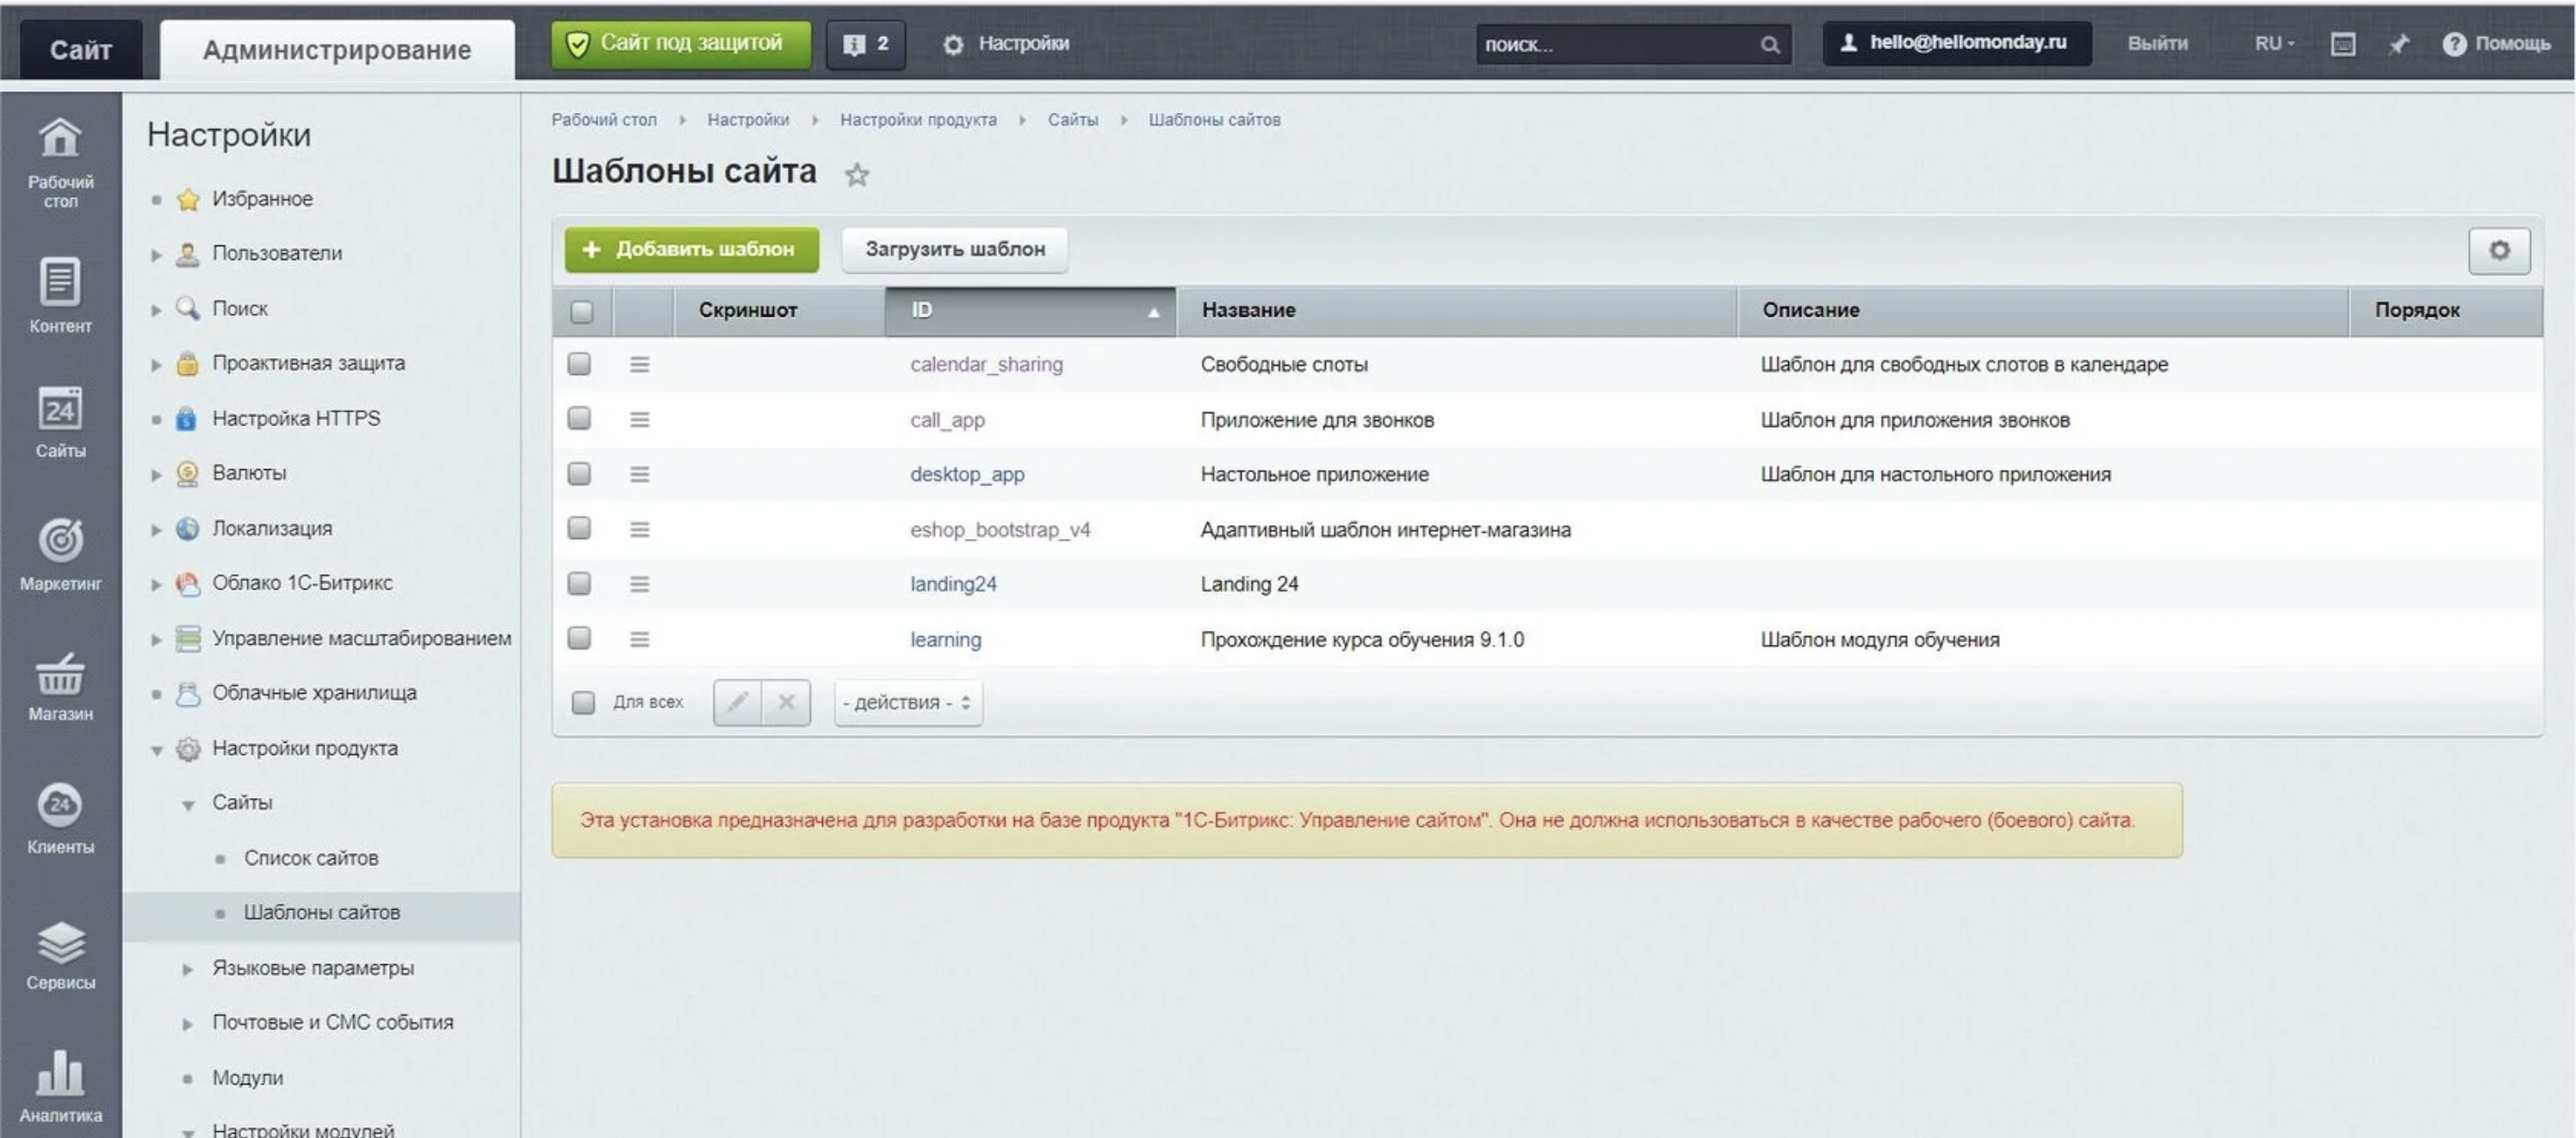Screen dimensions: 2576x1138
Task: Pin the admin panel pushpin icon
Action: 2398,44
